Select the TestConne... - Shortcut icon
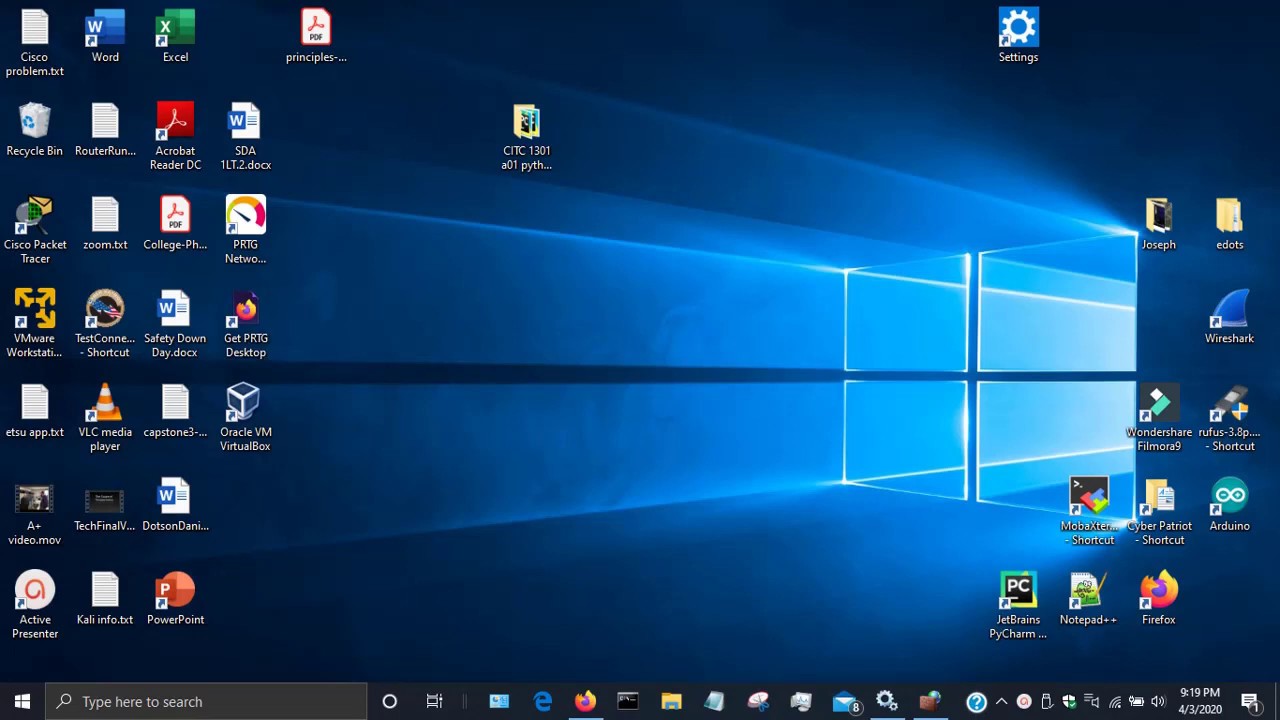1280x720 pixels. tap(105, 325)
